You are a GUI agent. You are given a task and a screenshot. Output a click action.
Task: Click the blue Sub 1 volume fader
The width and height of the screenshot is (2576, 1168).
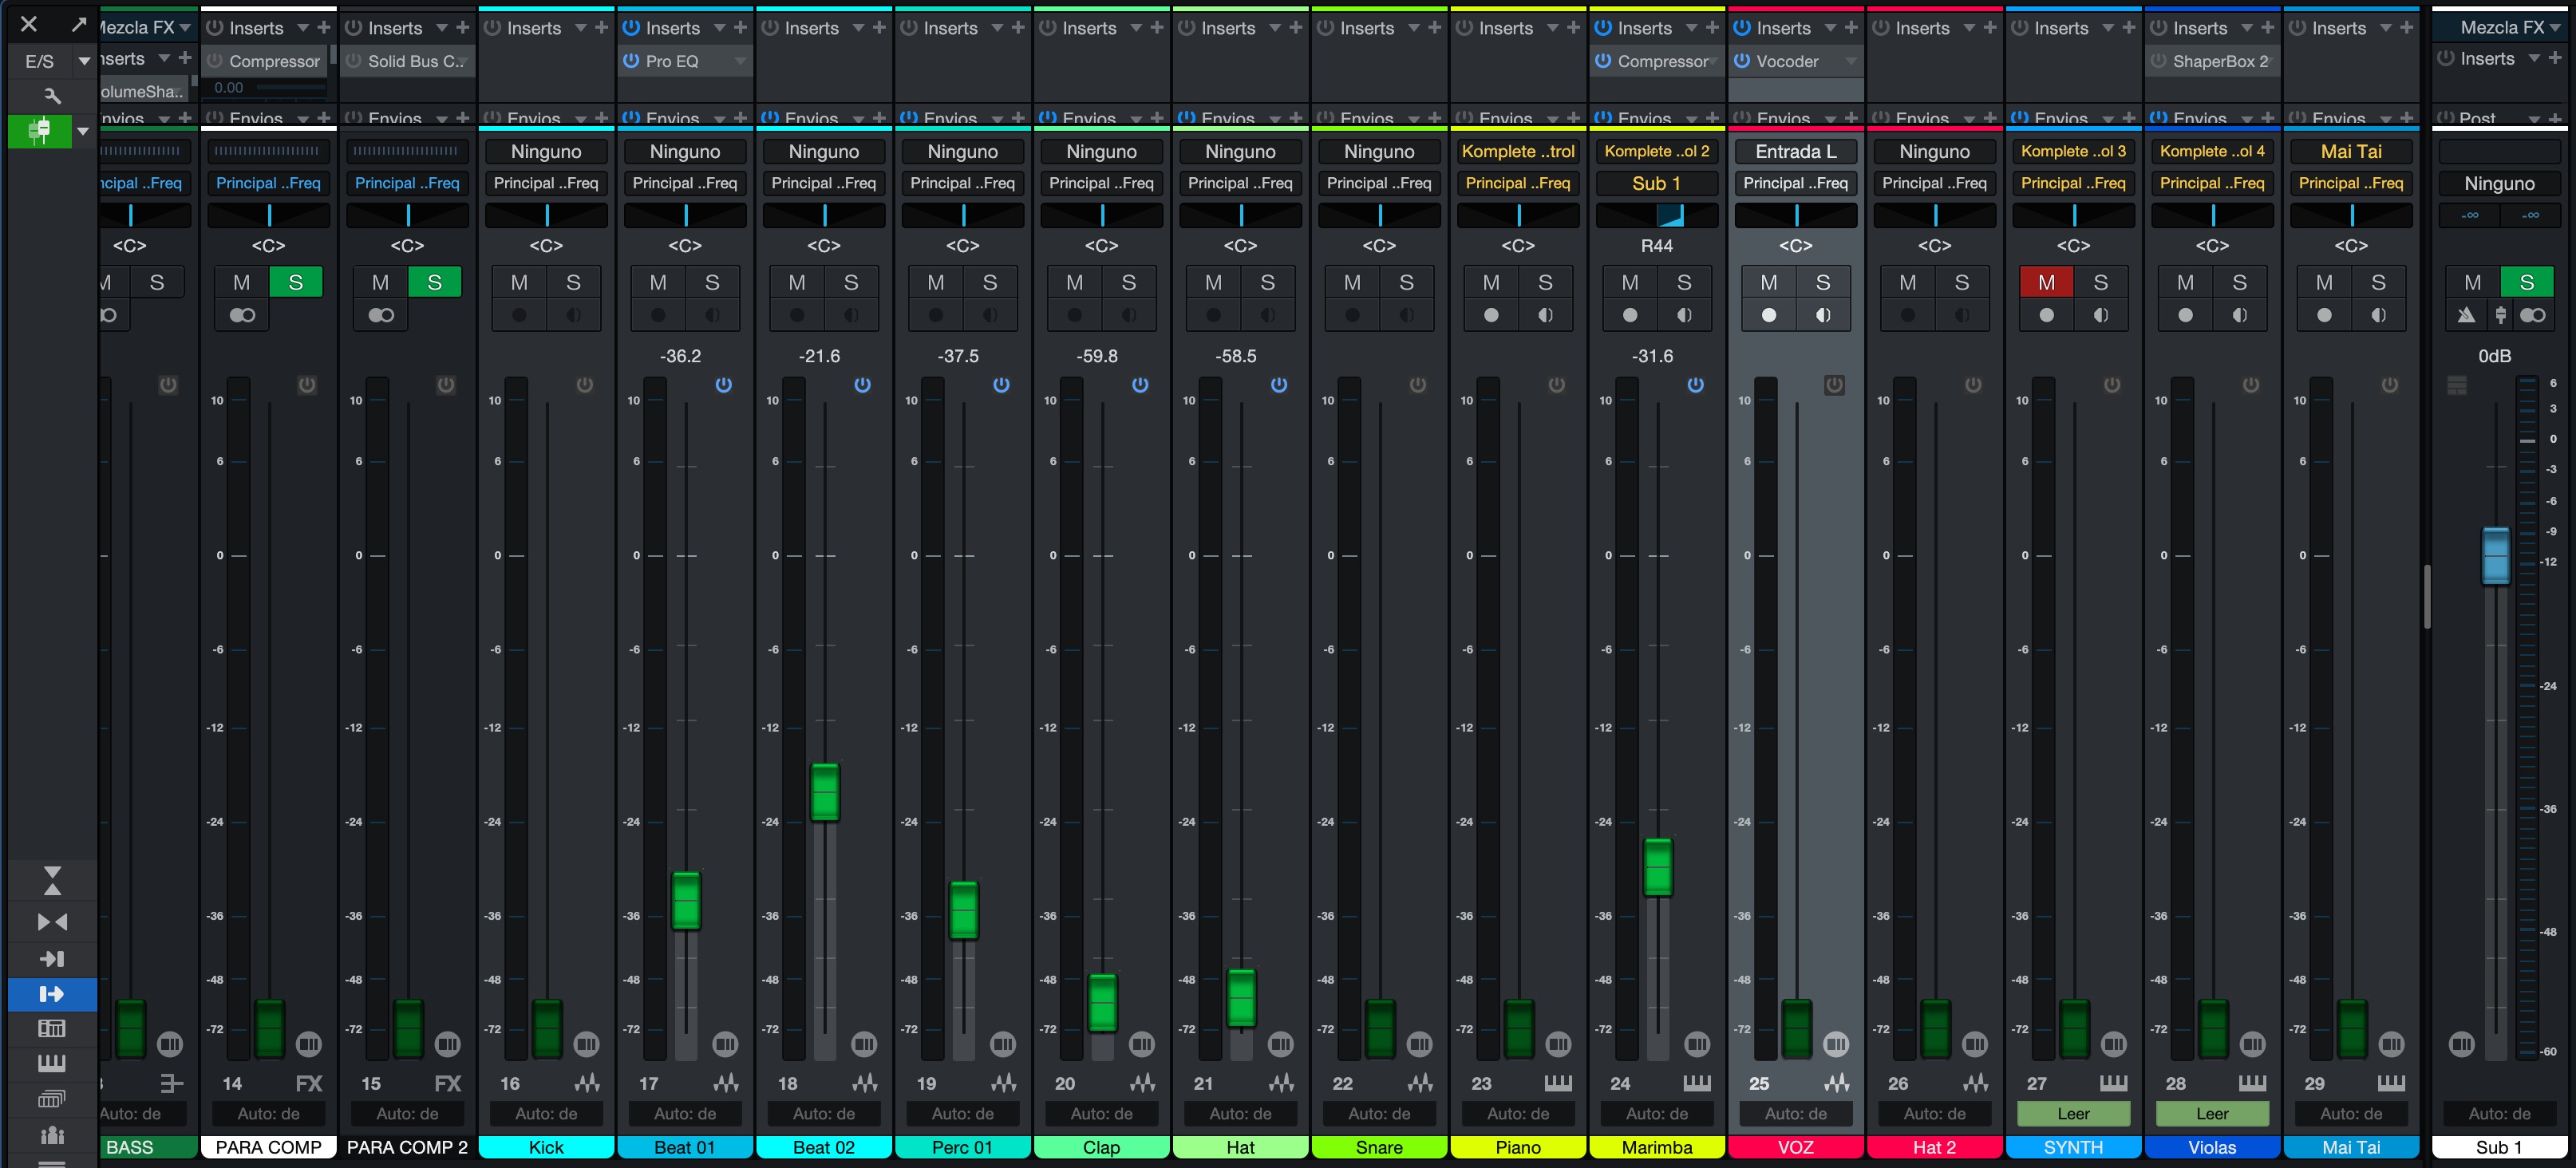2496,555
